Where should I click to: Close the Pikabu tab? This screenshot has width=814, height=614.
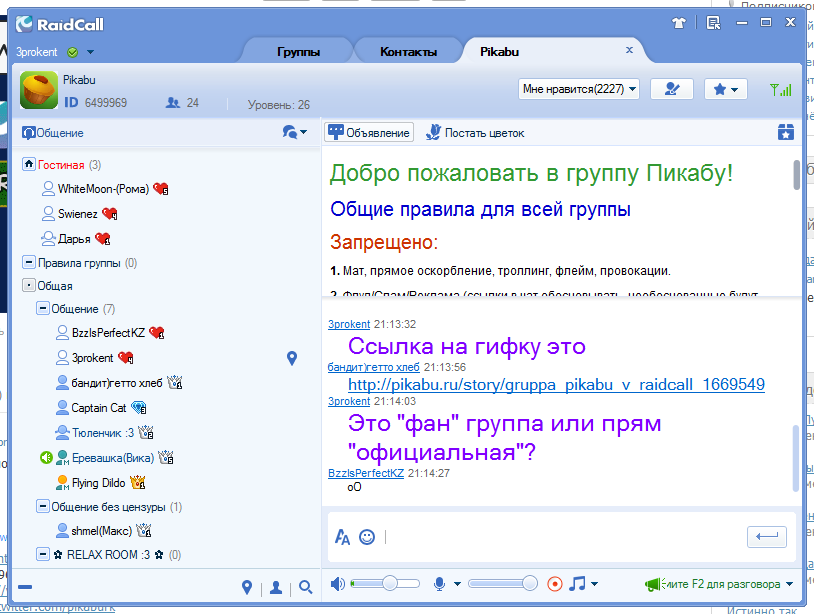629,50
